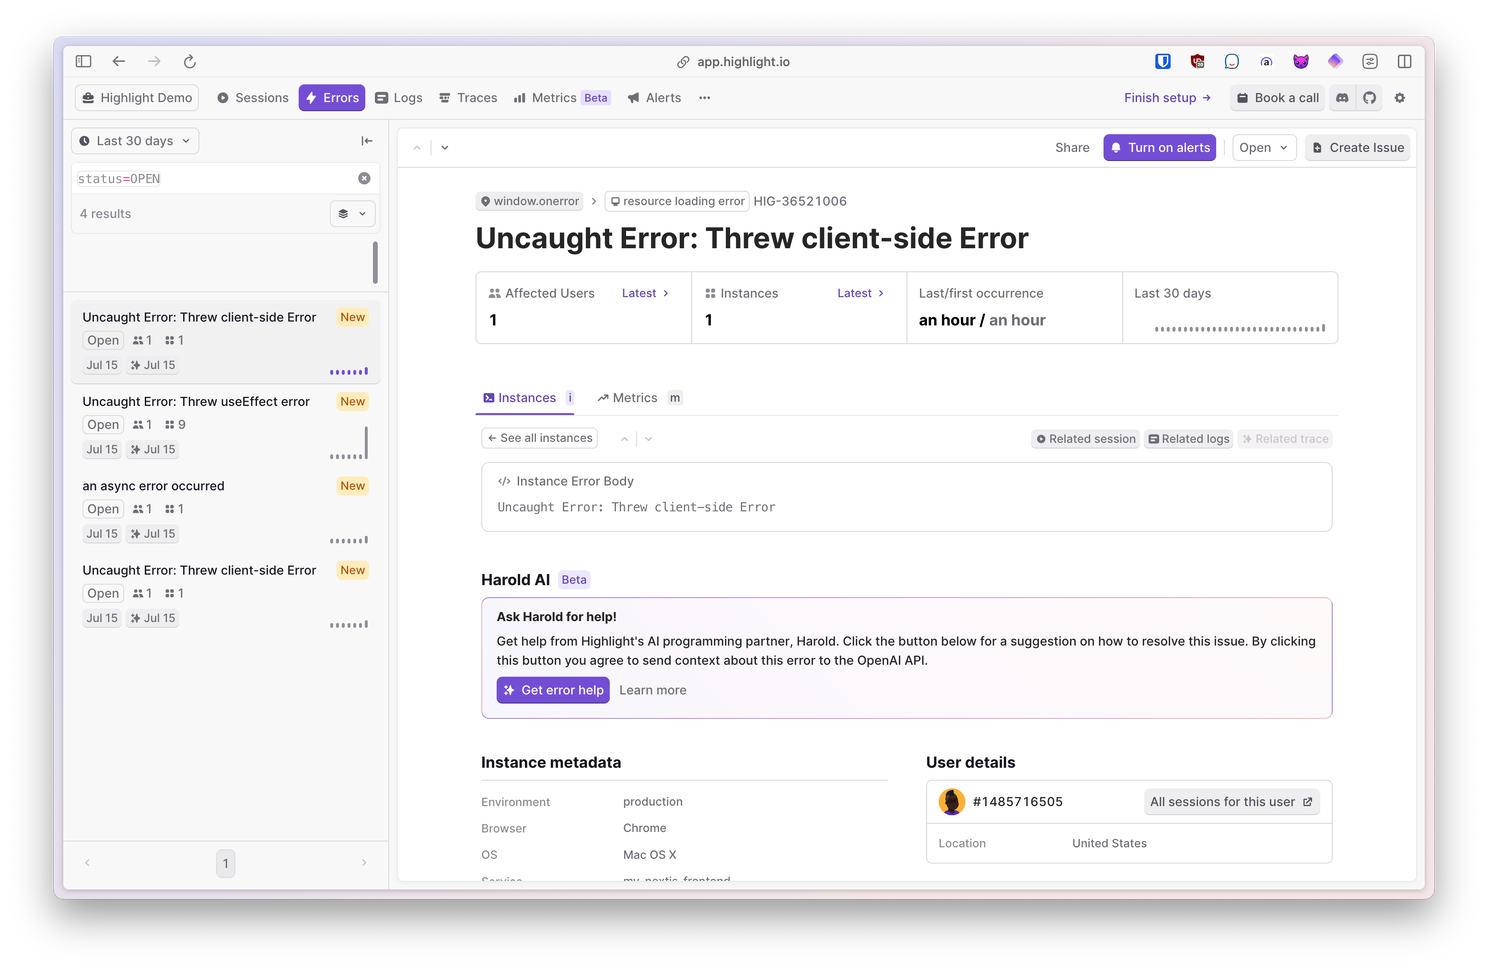This screenshot has height=970, width=1488.
Task: Open the more options ellipsis in navigation
Action: pos(705,98)
